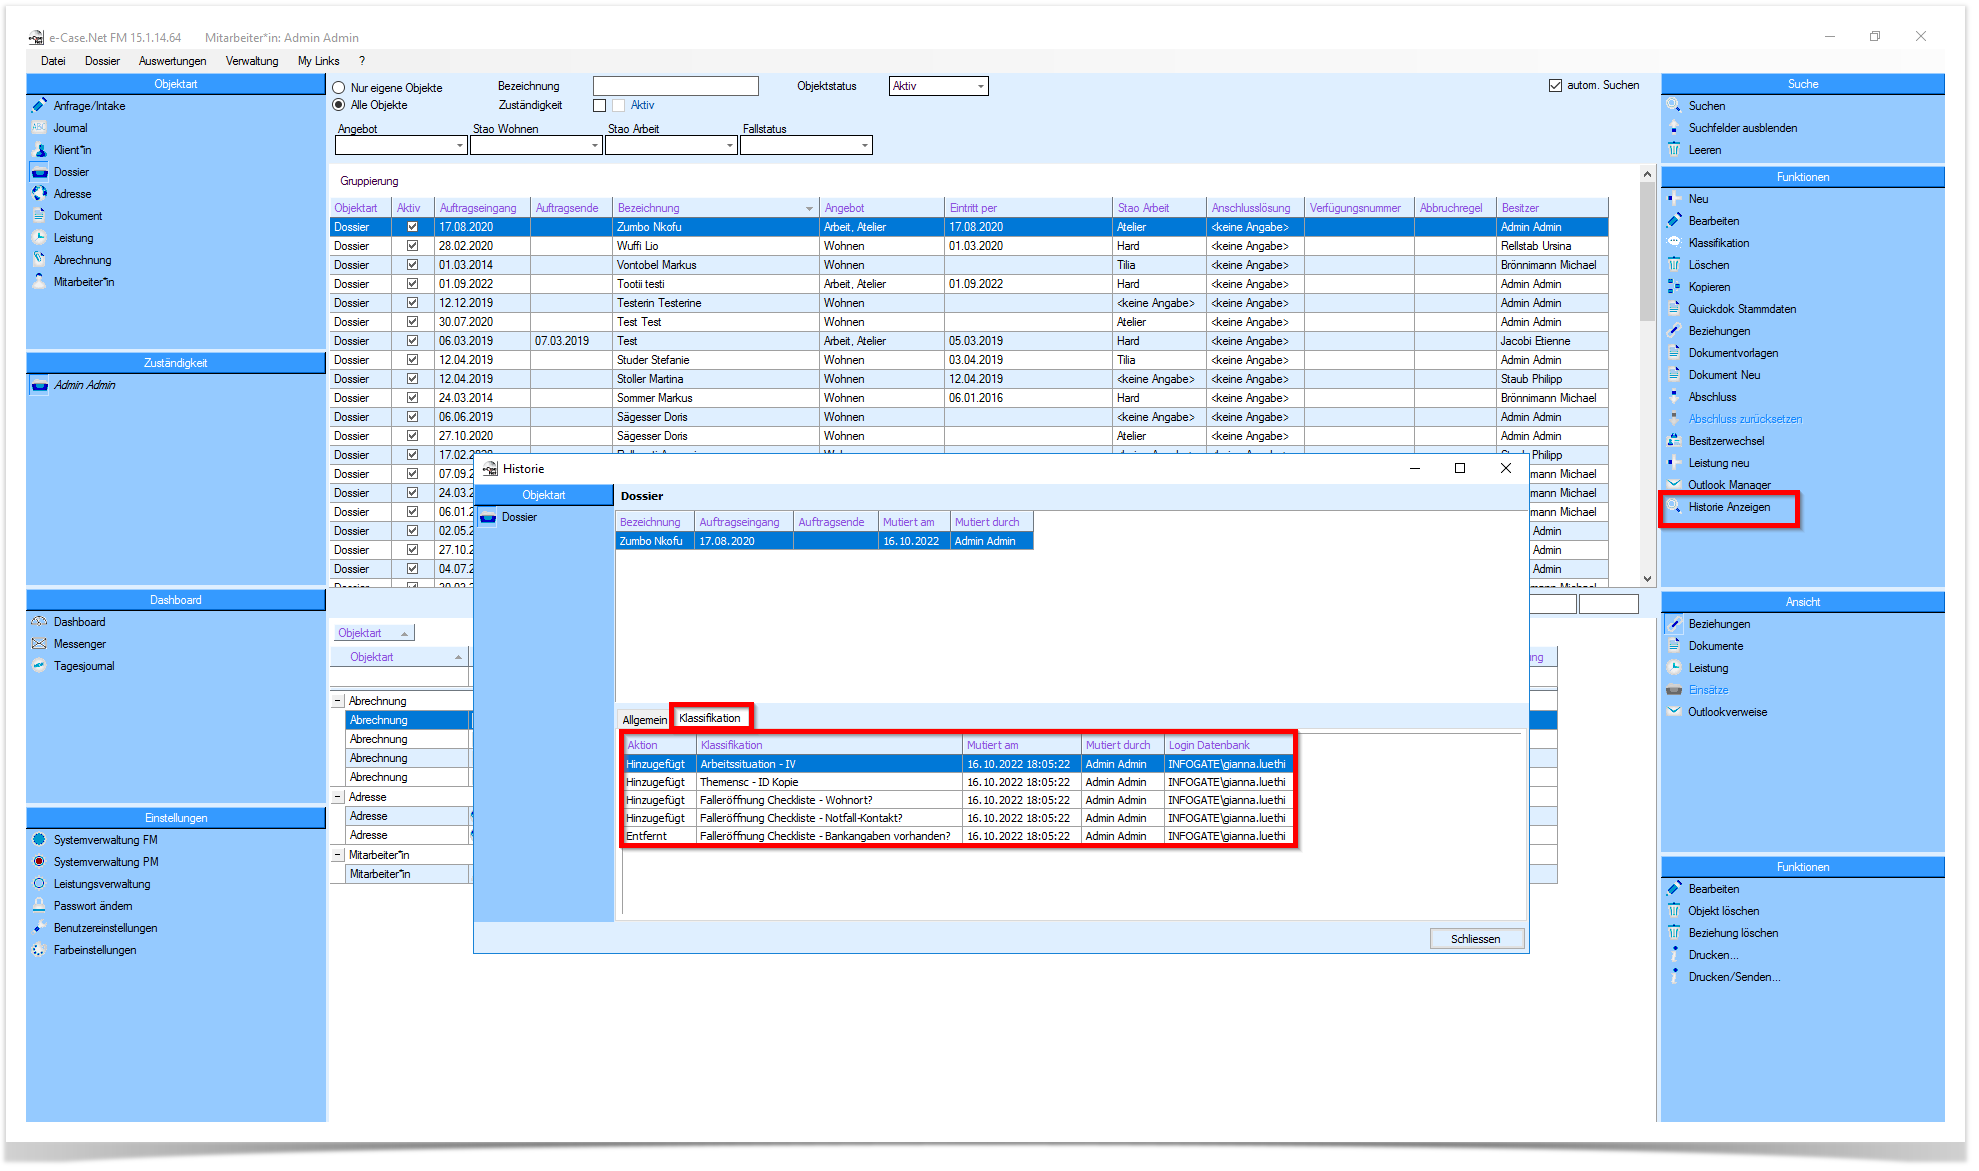Viewport: 1979px width, 1171px height.
Task: Select the Klient*in person icon
Action: [x=39, y=149]
